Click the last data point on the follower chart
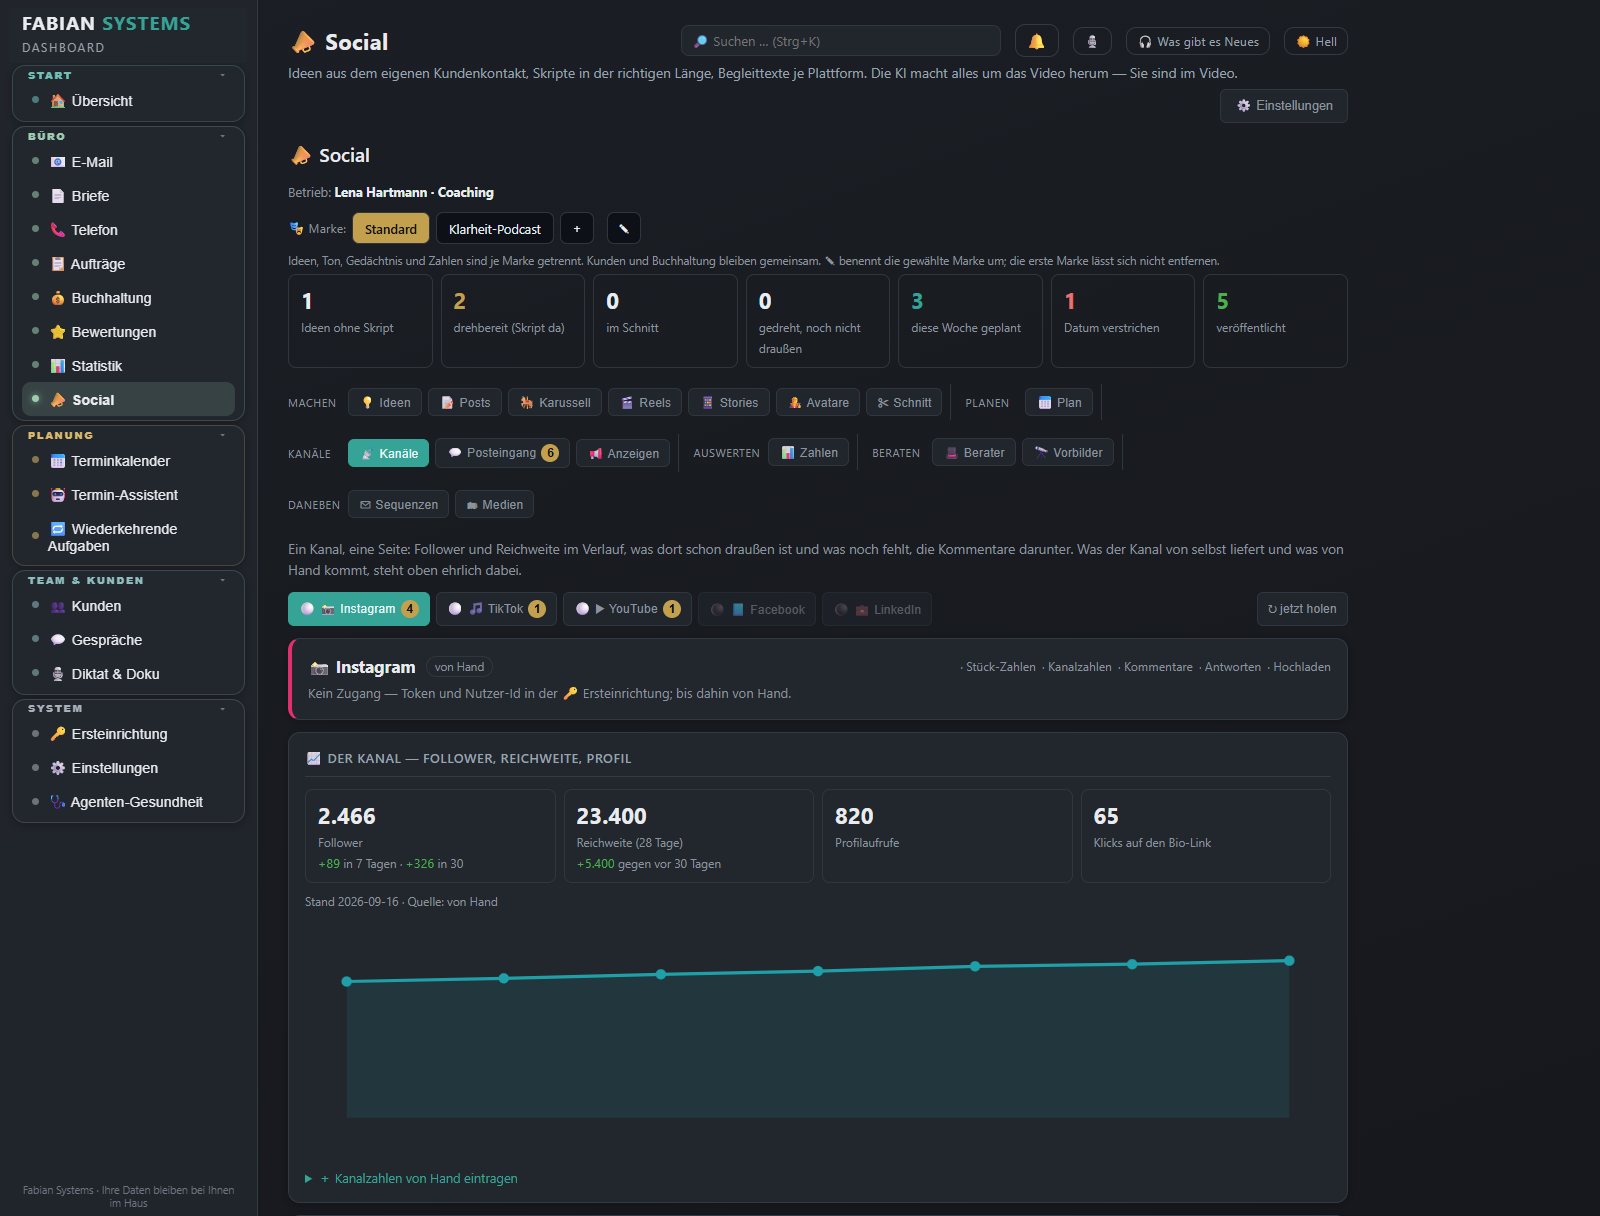The image size is (1600, 1216). coord(1289,961)
